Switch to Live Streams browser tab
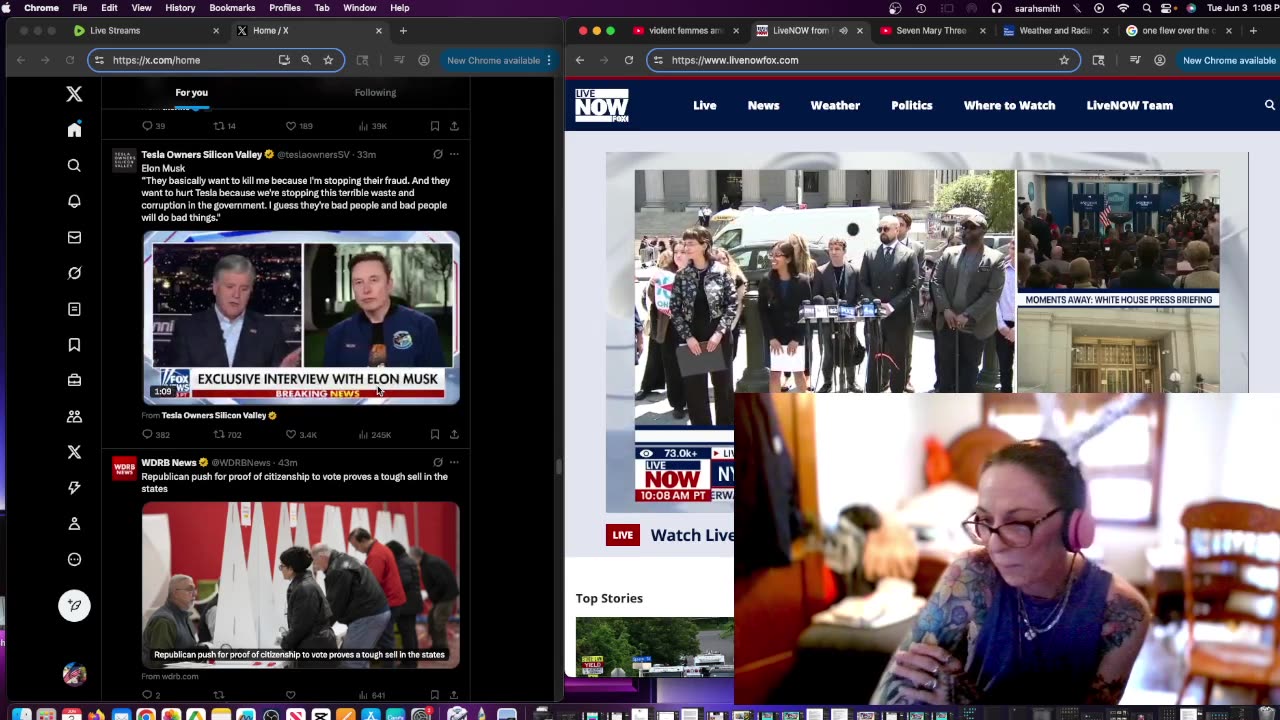The height and width of the screenshot is (720, 1280). tap(146, 31)
